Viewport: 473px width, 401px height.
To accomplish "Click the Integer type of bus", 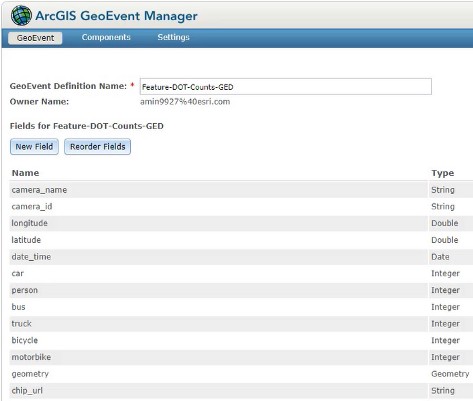I will coord(445,307).
